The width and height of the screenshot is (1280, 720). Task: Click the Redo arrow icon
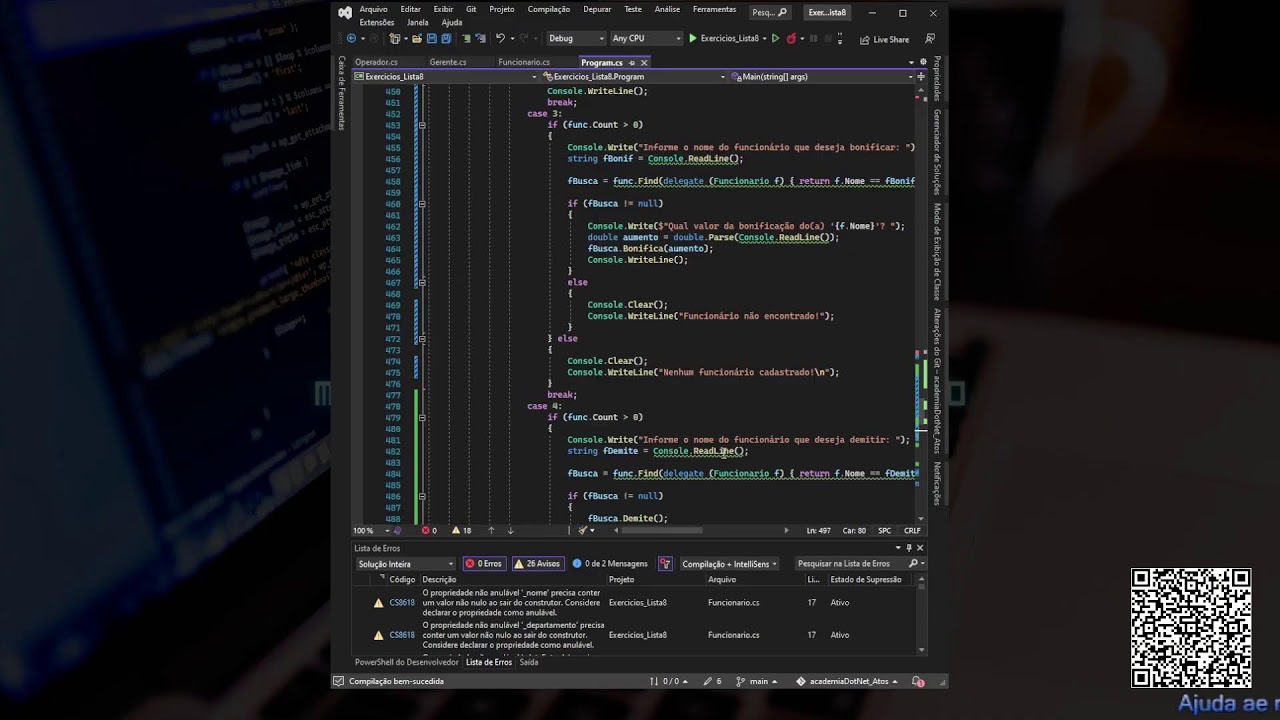[x=523, y=39]
